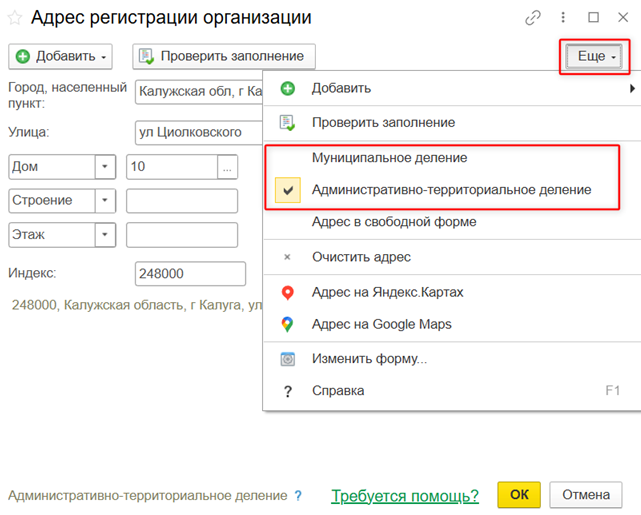Click the Yandex Maps pin icon
Viewport: 641px width, 515px height.
[x=287, y=292]
